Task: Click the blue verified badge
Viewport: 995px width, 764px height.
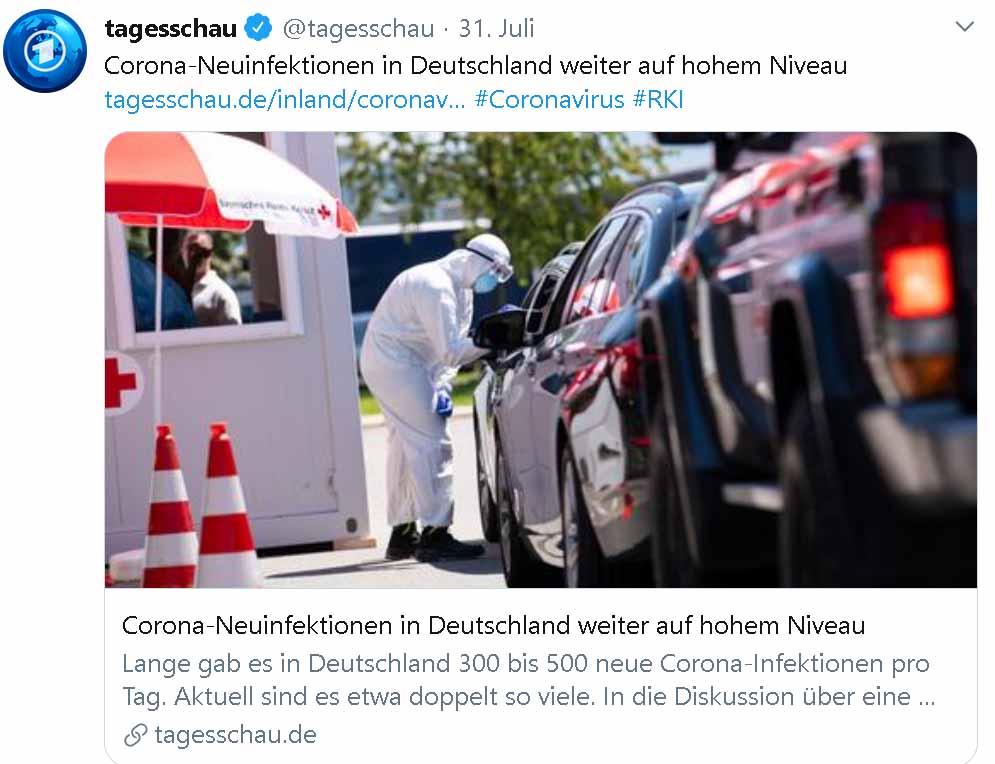Action: (x=258, y=29)
